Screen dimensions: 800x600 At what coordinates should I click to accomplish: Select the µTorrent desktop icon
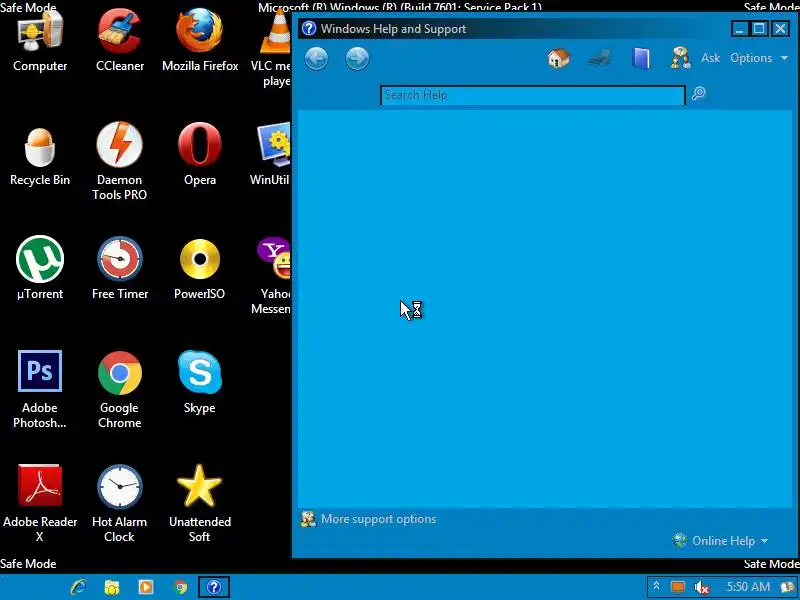click(40, 268)
